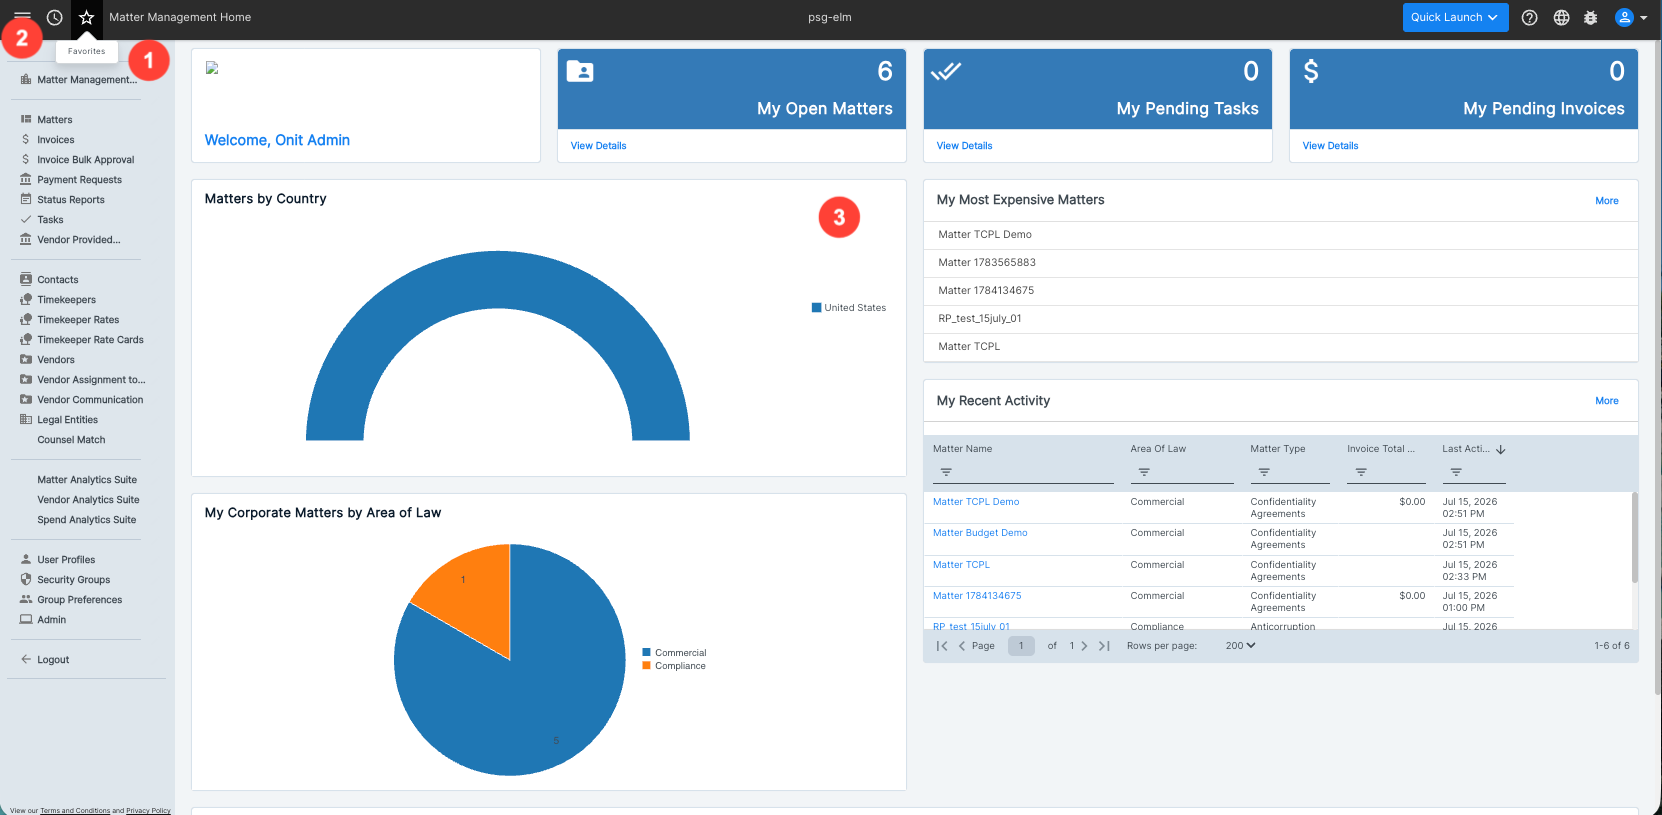Toggle Compliance series in pie legend
The image size is (1662, 815).
[x=674, y=666]
